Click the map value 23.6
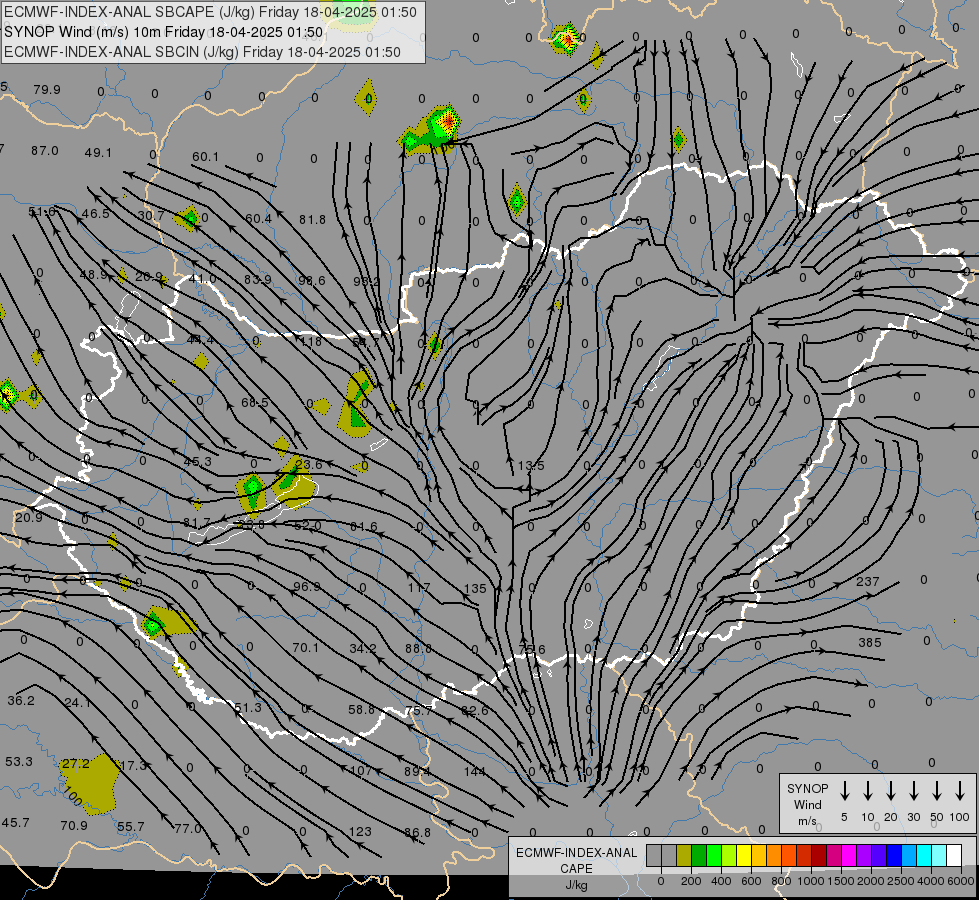Image resolution: width=979 pixels, height=900 pixels. click(308, 465)
